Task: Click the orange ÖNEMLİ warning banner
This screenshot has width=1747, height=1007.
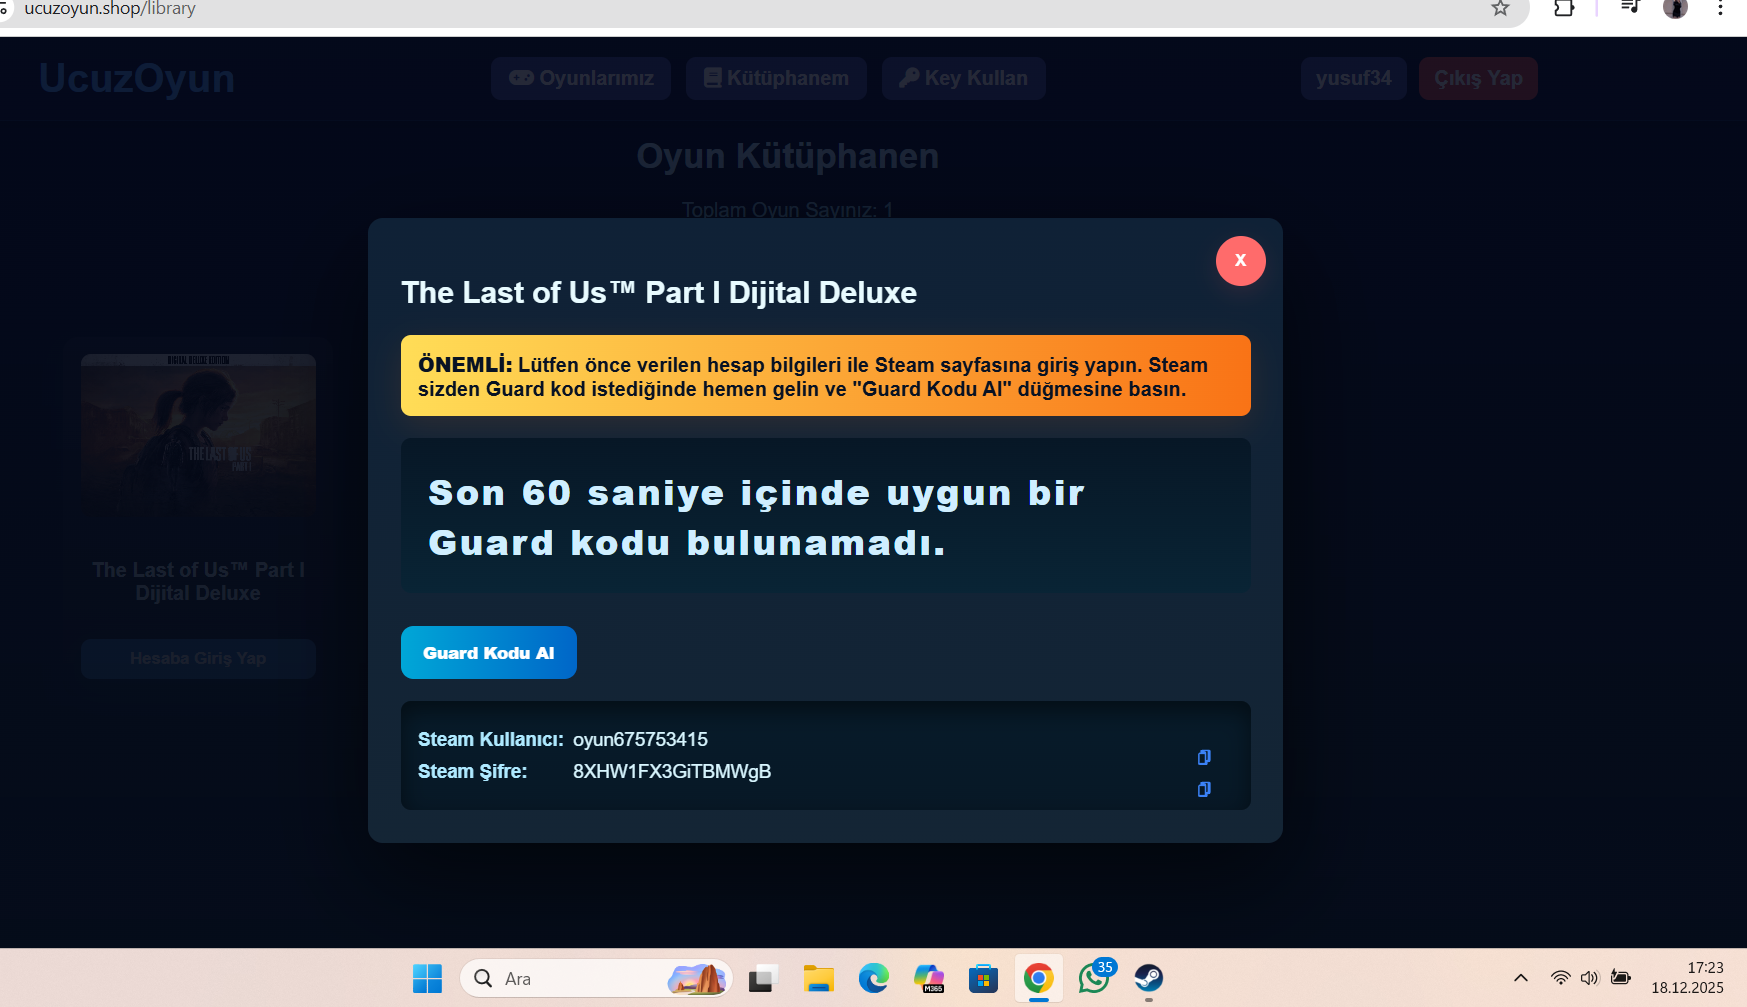Action: tap(826, 376)
